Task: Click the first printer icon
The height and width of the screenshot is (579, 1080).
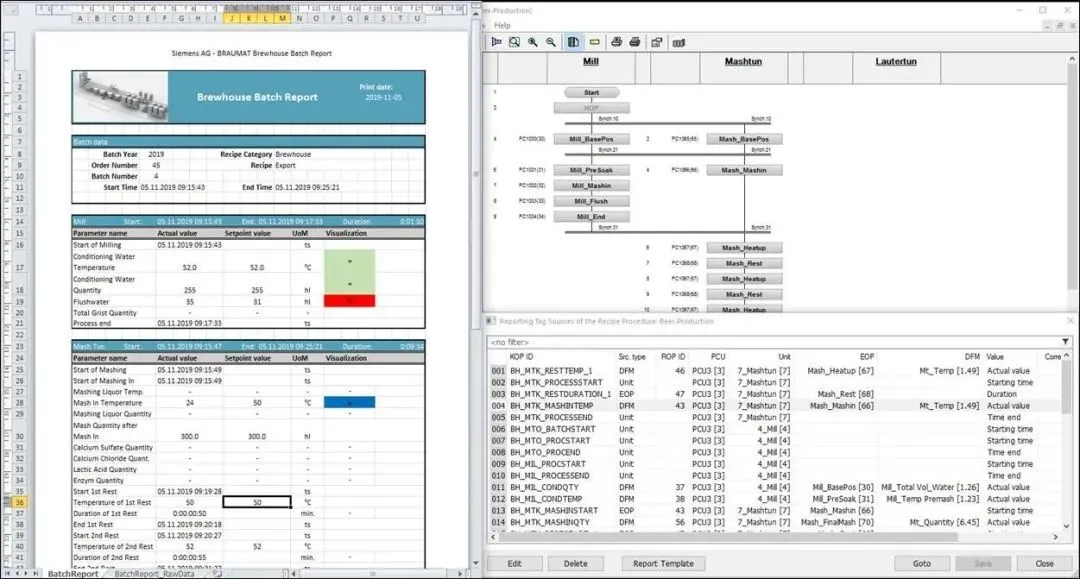Action: [616, 42]
